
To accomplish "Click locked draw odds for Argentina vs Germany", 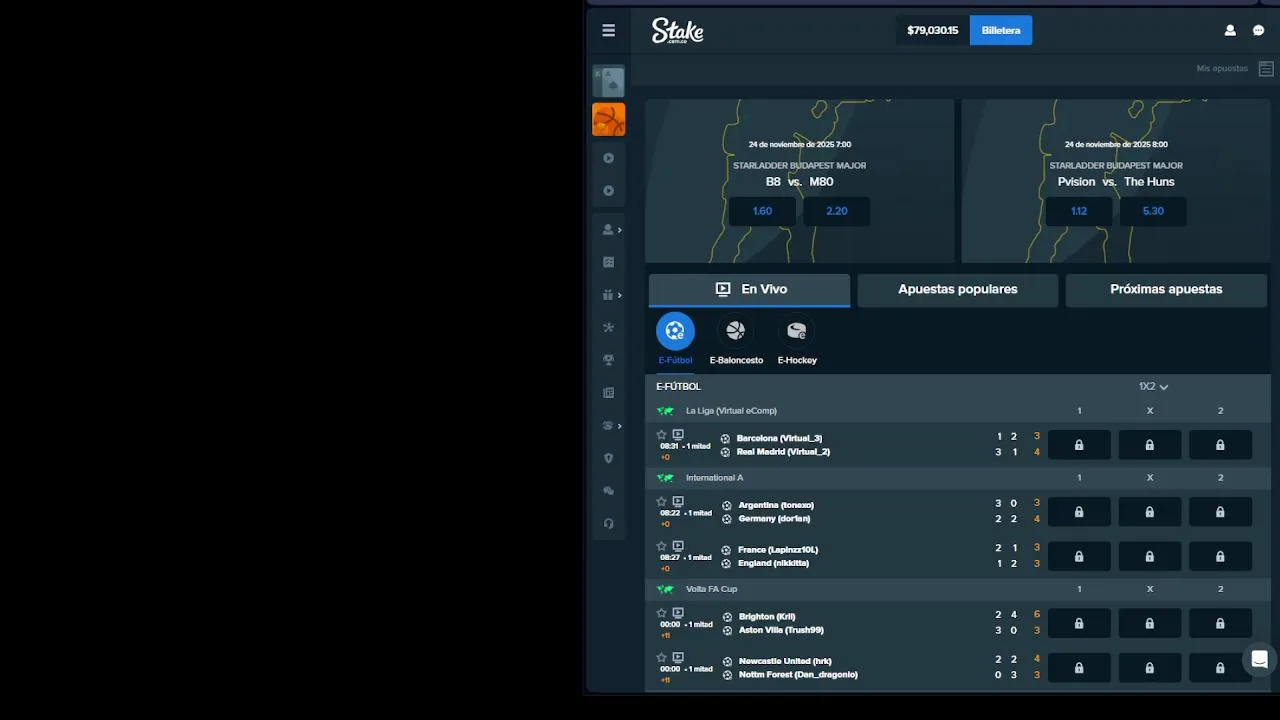I will pos(1150,512).
